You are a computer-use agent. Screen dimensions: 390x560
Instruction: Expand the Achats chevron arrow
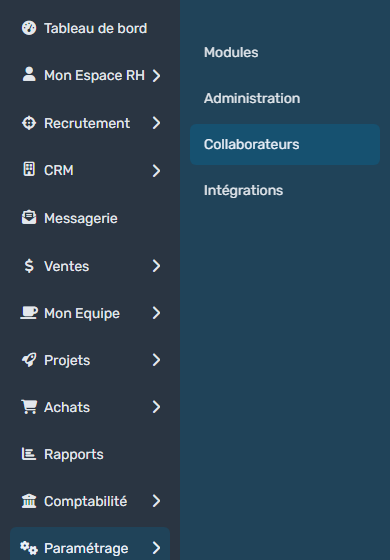point(156,407)
